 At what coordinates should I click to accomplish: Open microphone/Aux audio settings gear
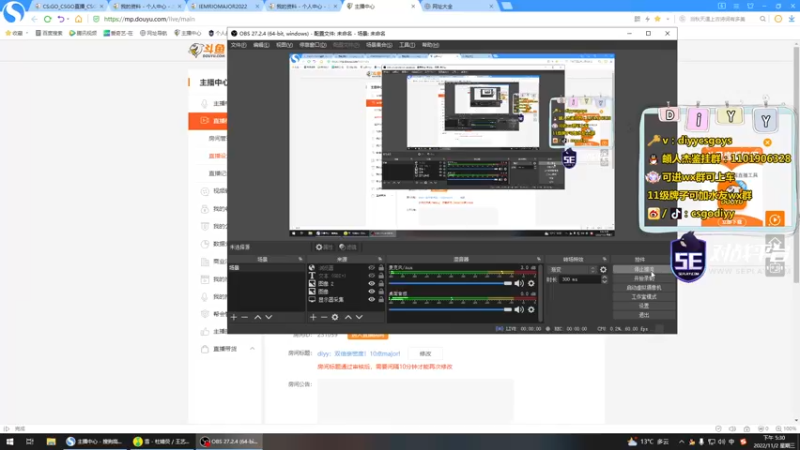[x=531, y=283]
